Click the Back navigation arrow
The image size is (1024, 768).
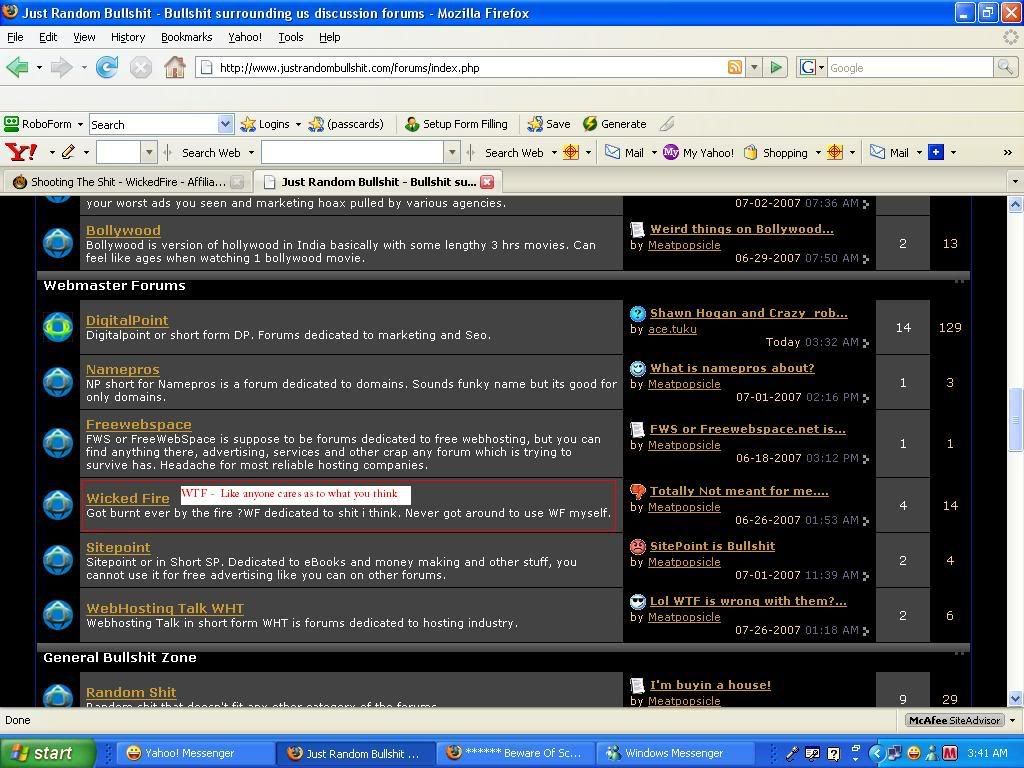click(x=17, y=67)
